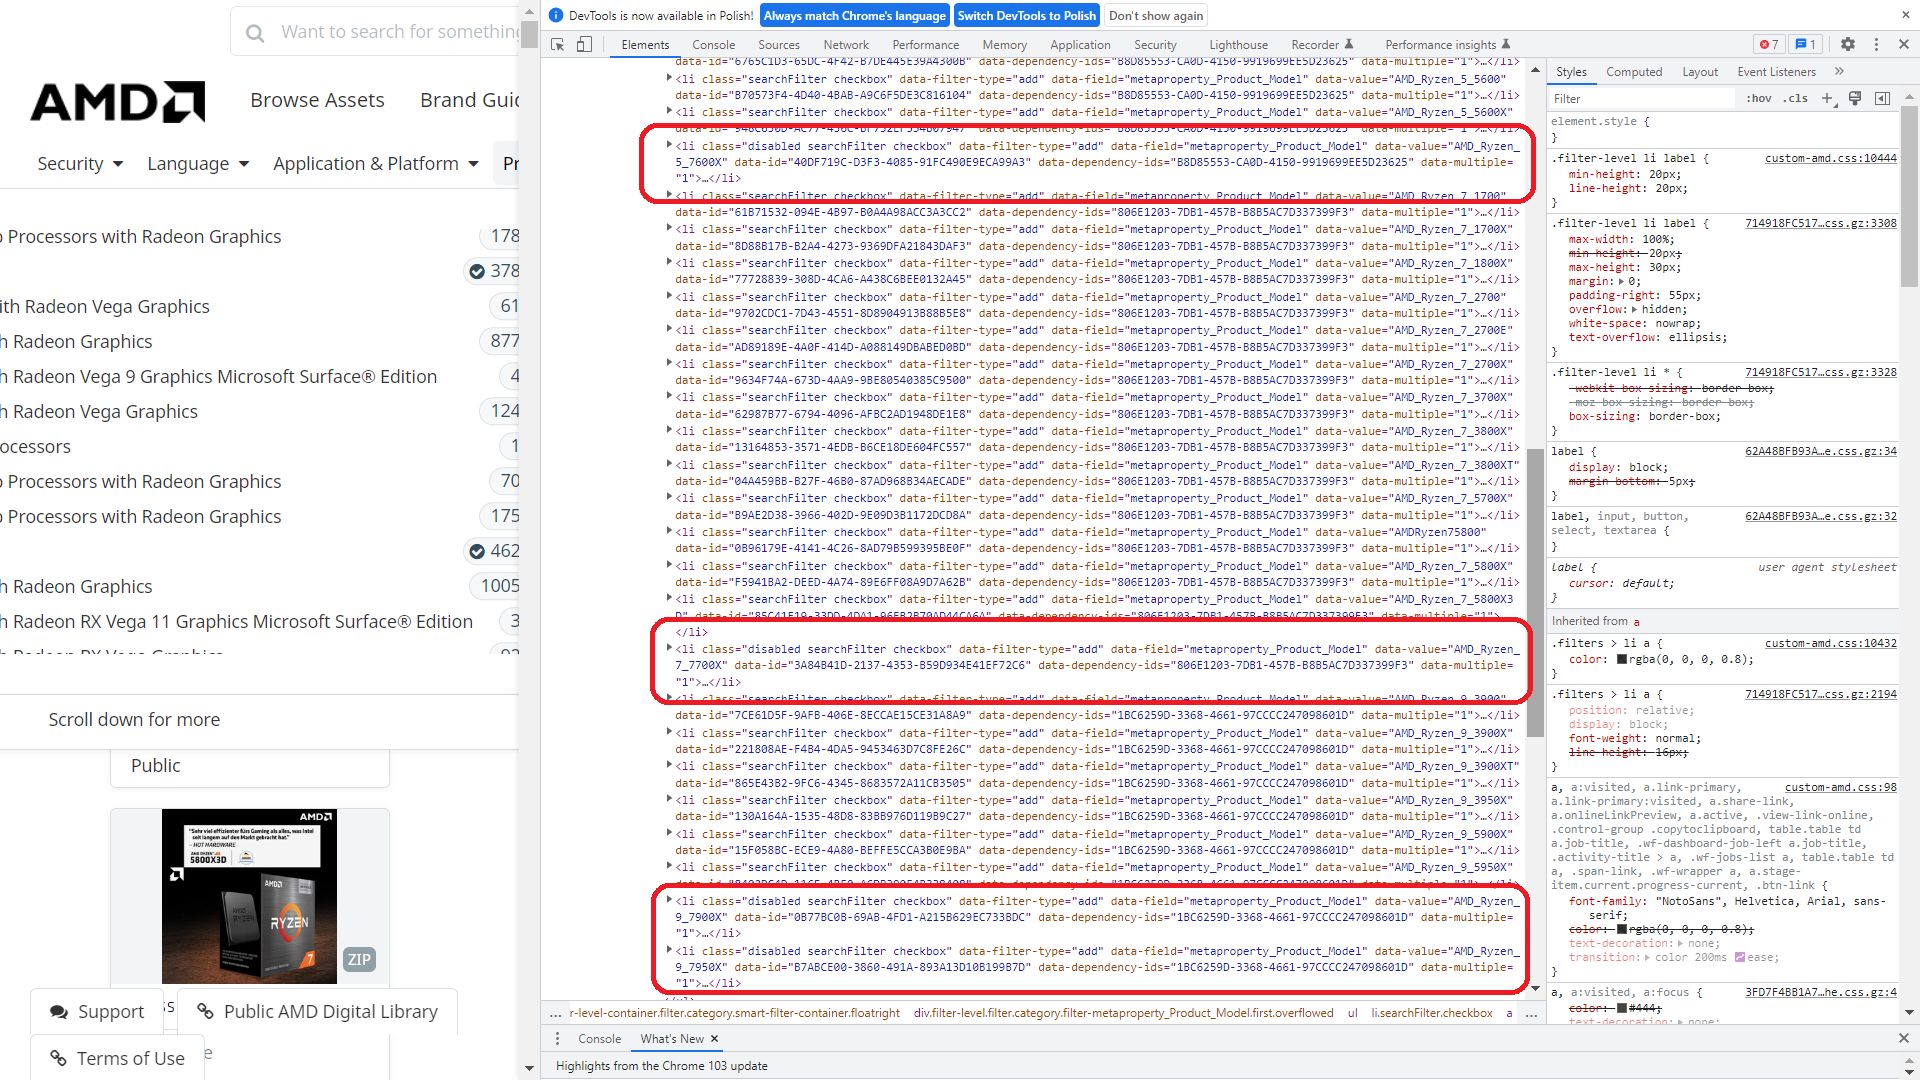Click Always match Chrome's language button

(854, 16)
